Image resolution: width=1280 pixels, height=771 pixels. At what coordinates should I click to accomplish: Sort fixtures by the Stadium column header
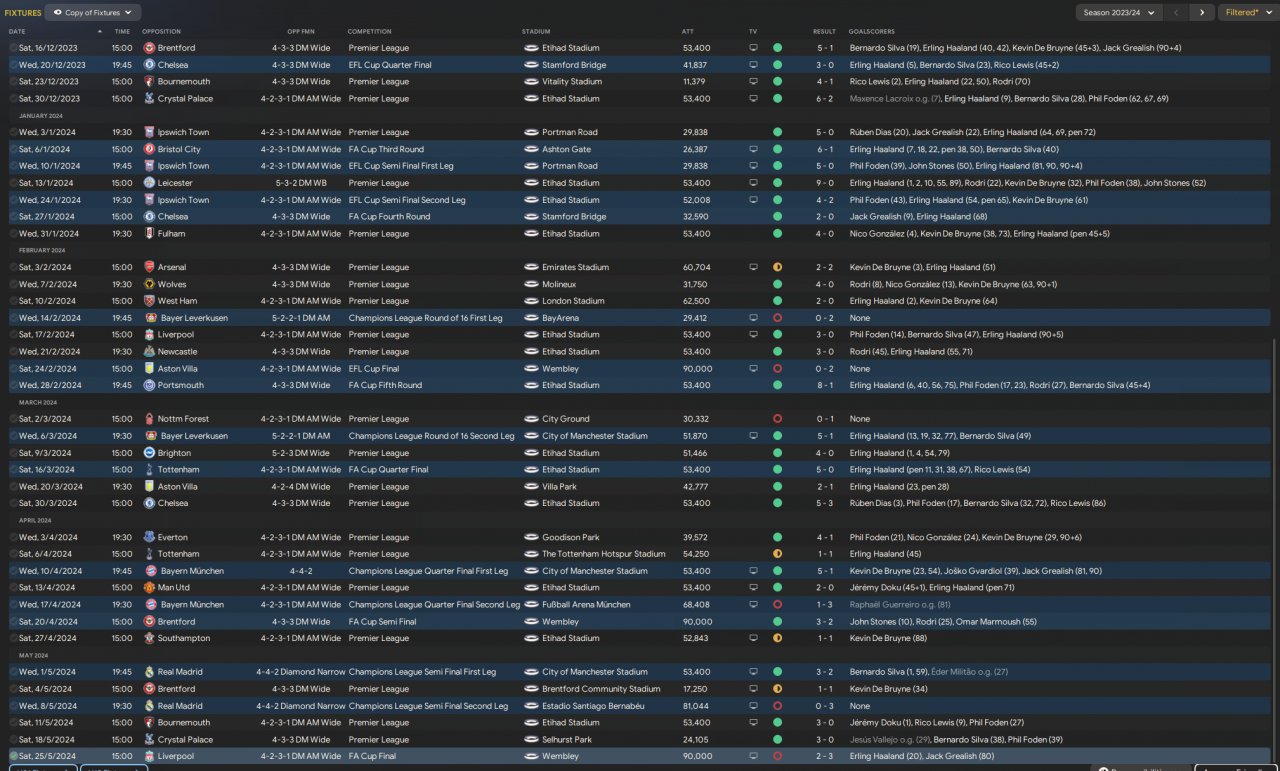point(536,31)
